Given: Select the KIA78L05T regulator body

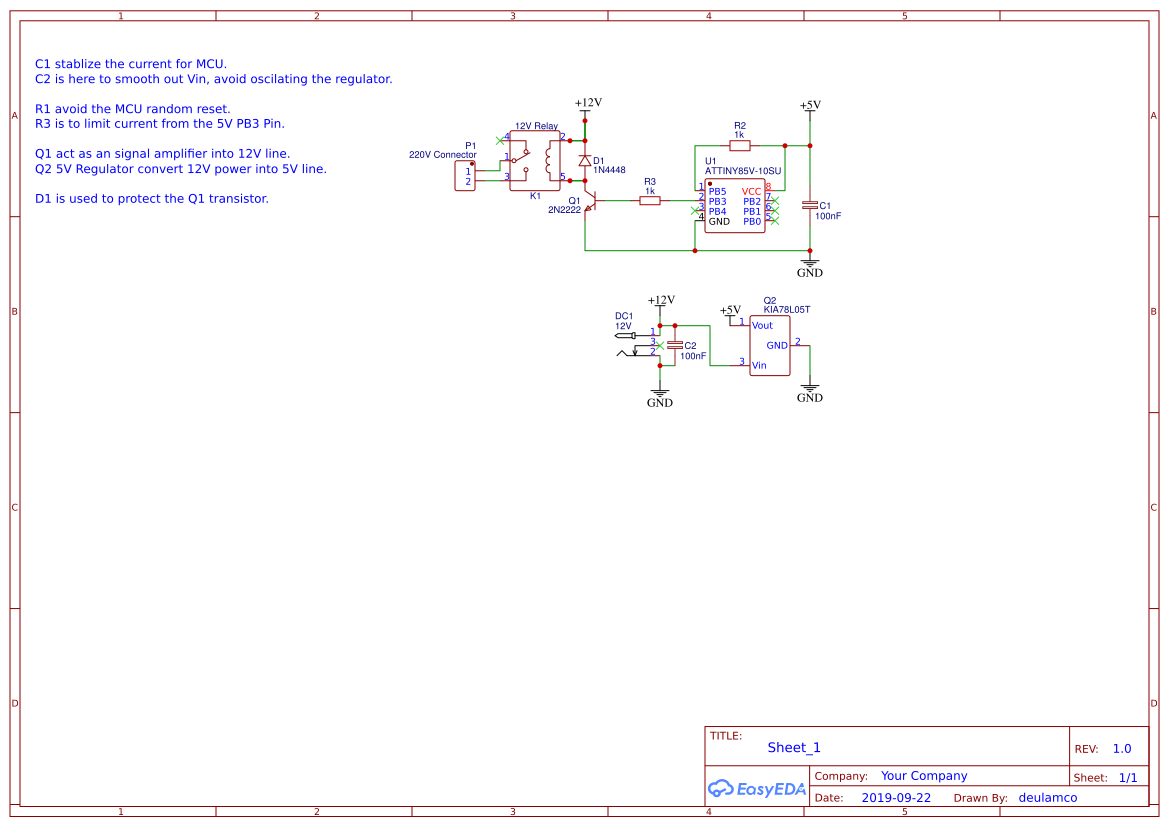Looking at the screenshot, I should pos(769,346).
